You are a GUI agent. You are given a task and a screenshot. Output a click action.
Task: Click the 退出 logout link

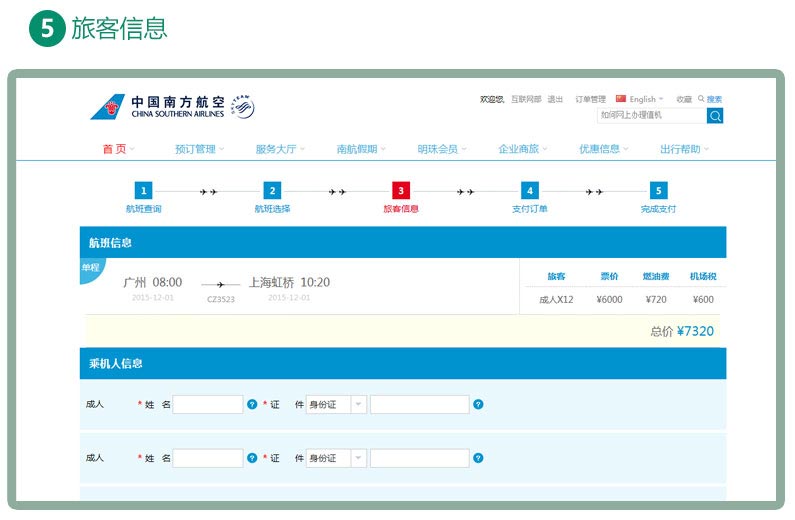coord(555,99)
